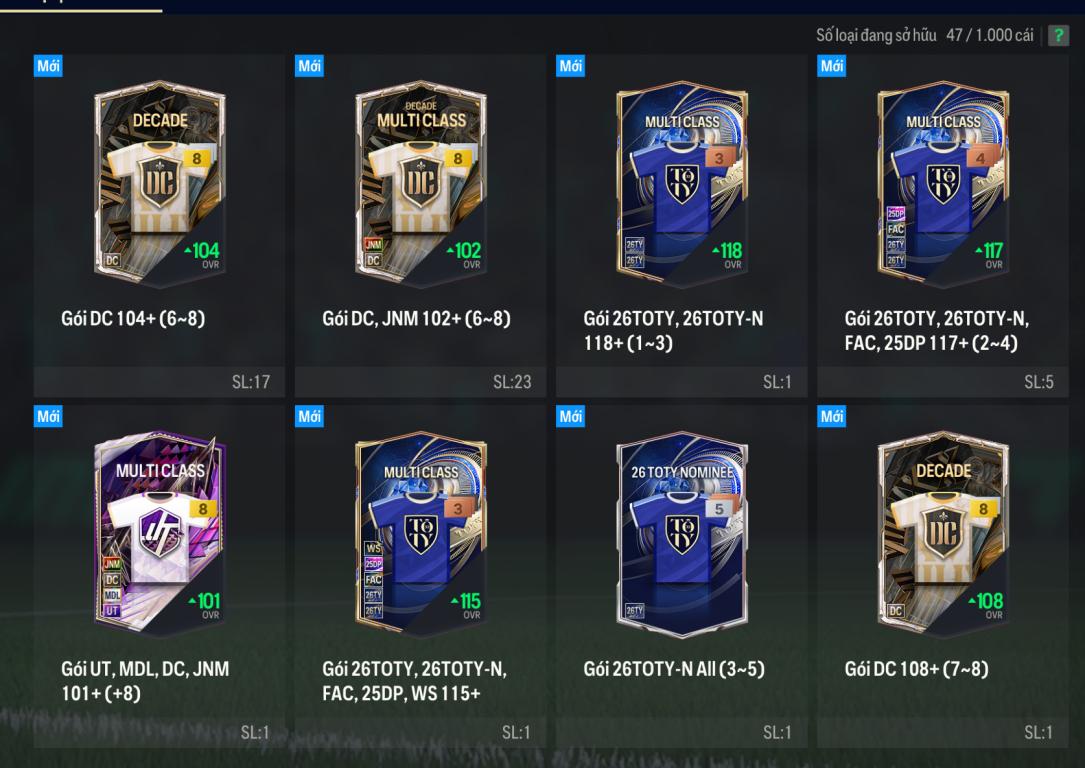Viewport: 1085px width, 768px height.
Task: Select the 118 OVR Multi Class TOTY card
Action: click(682, 184)
